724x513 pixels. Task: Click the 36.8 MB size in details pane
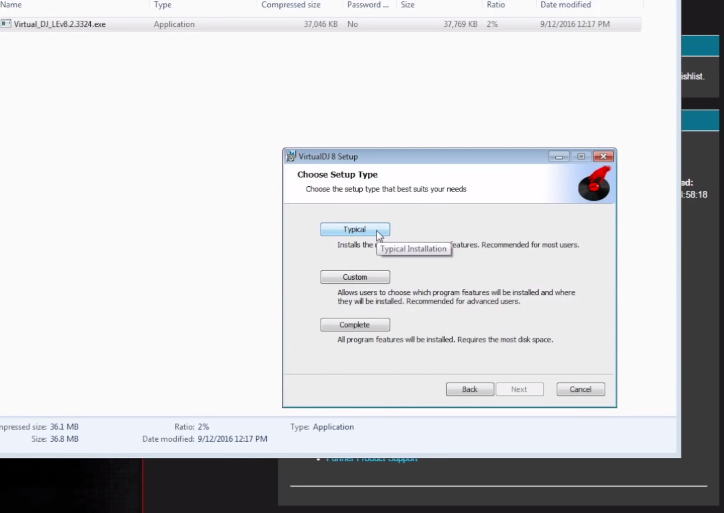click(64, 439)
